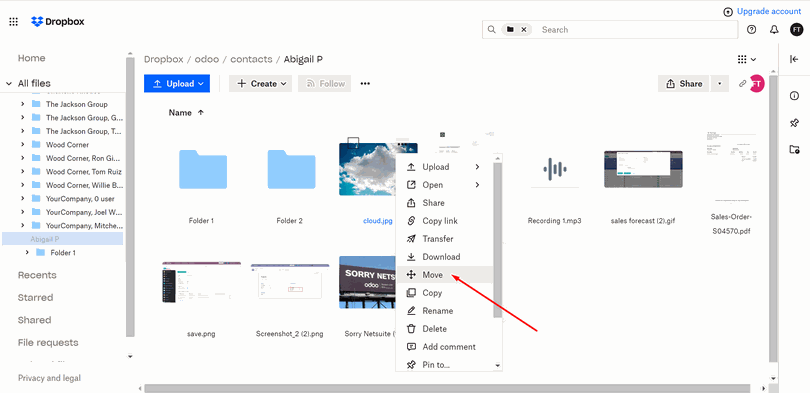Navigate to odoo in breadcrumb

(x=207, y=59)
